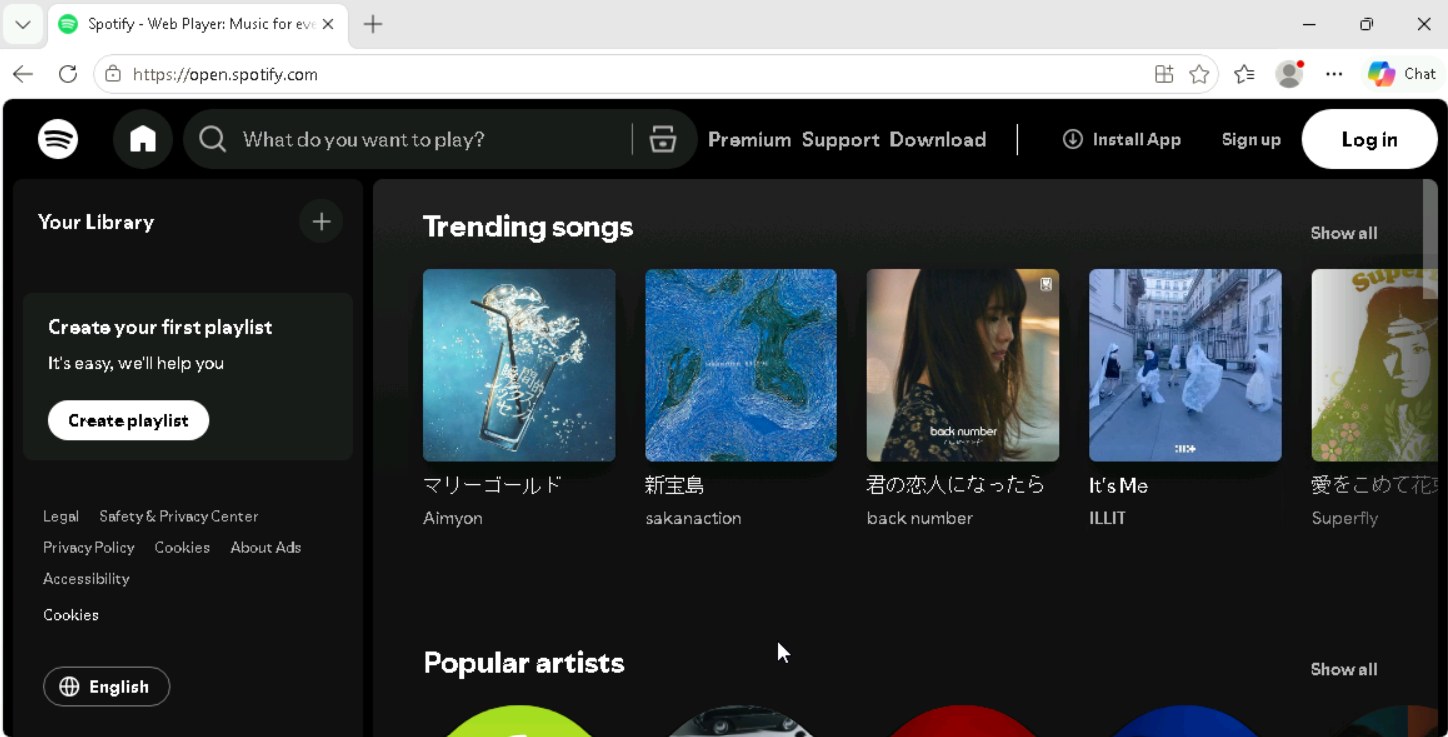
Task: Open browser profile avatar
Action: click(1289, 74)
